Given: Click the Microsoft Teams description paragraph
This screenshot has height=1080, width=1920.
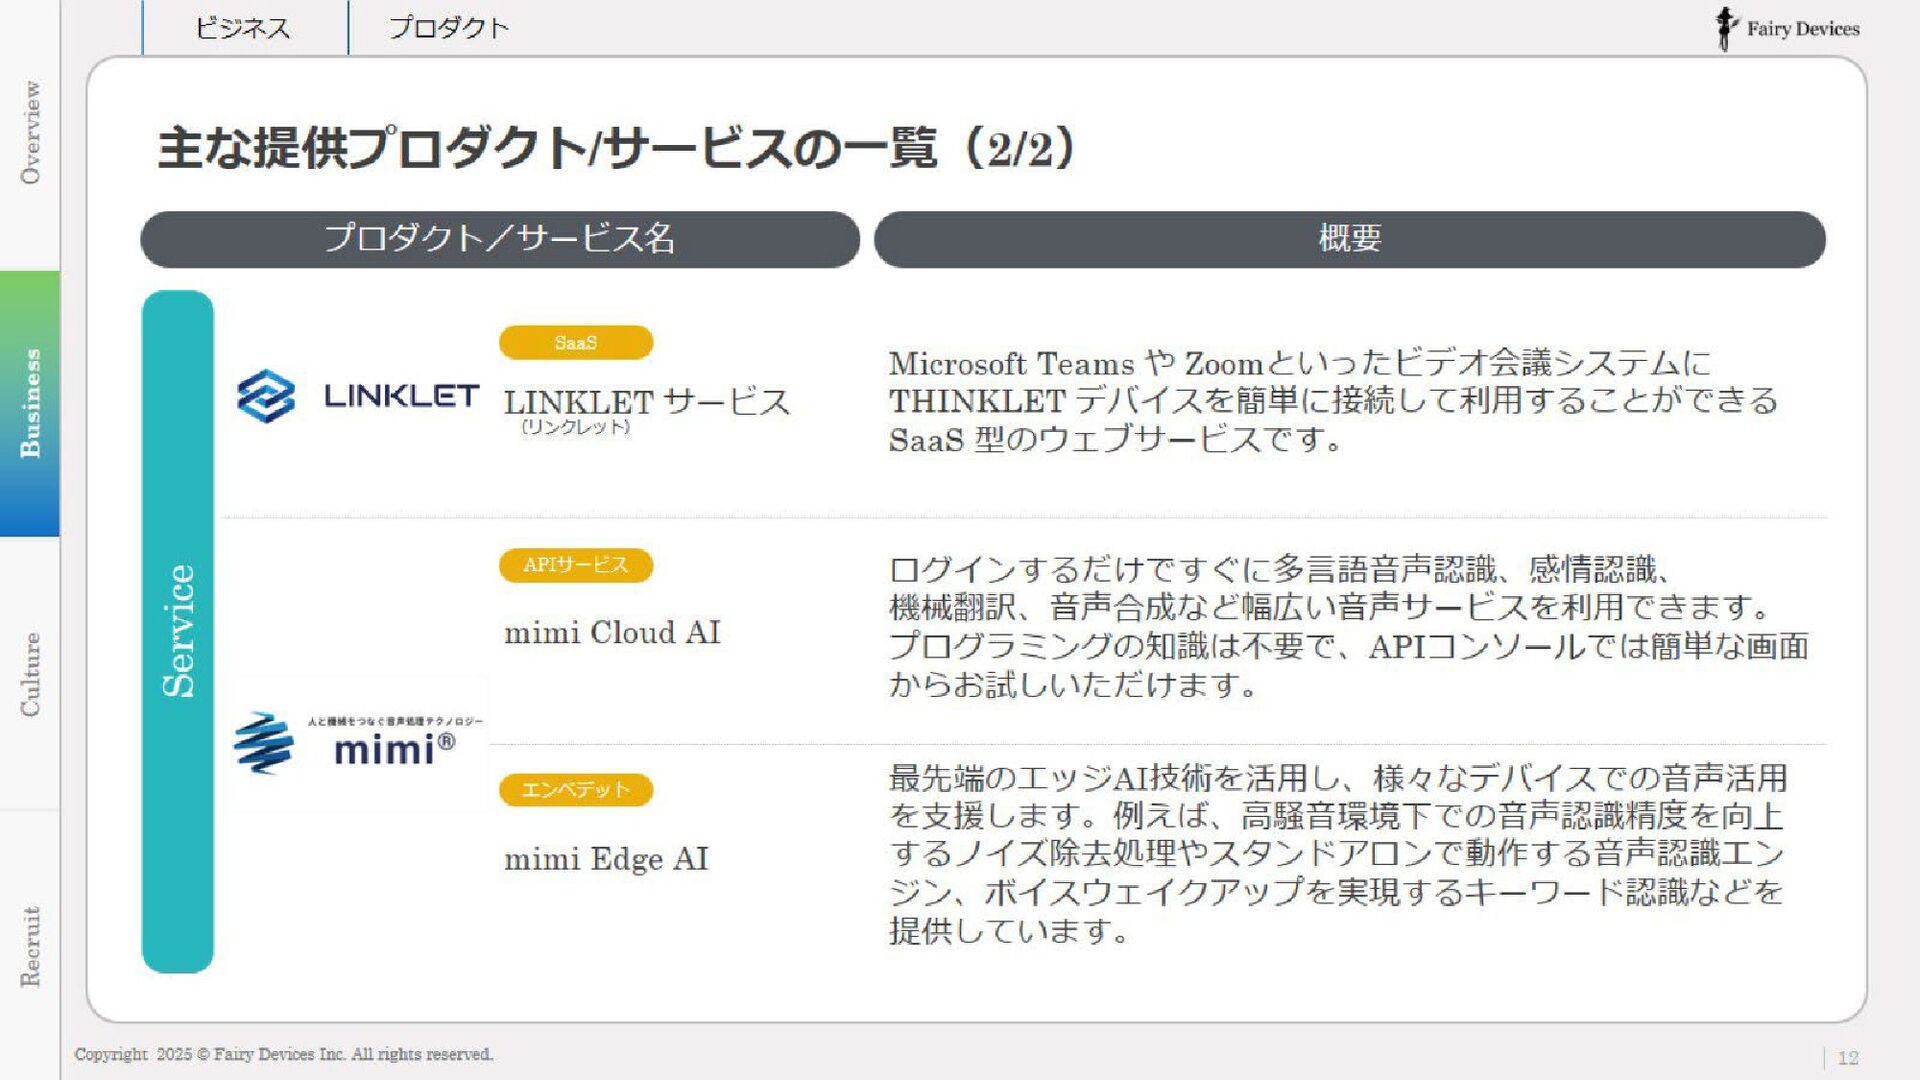Looking at the screenshot, I should pos(1333,401).
